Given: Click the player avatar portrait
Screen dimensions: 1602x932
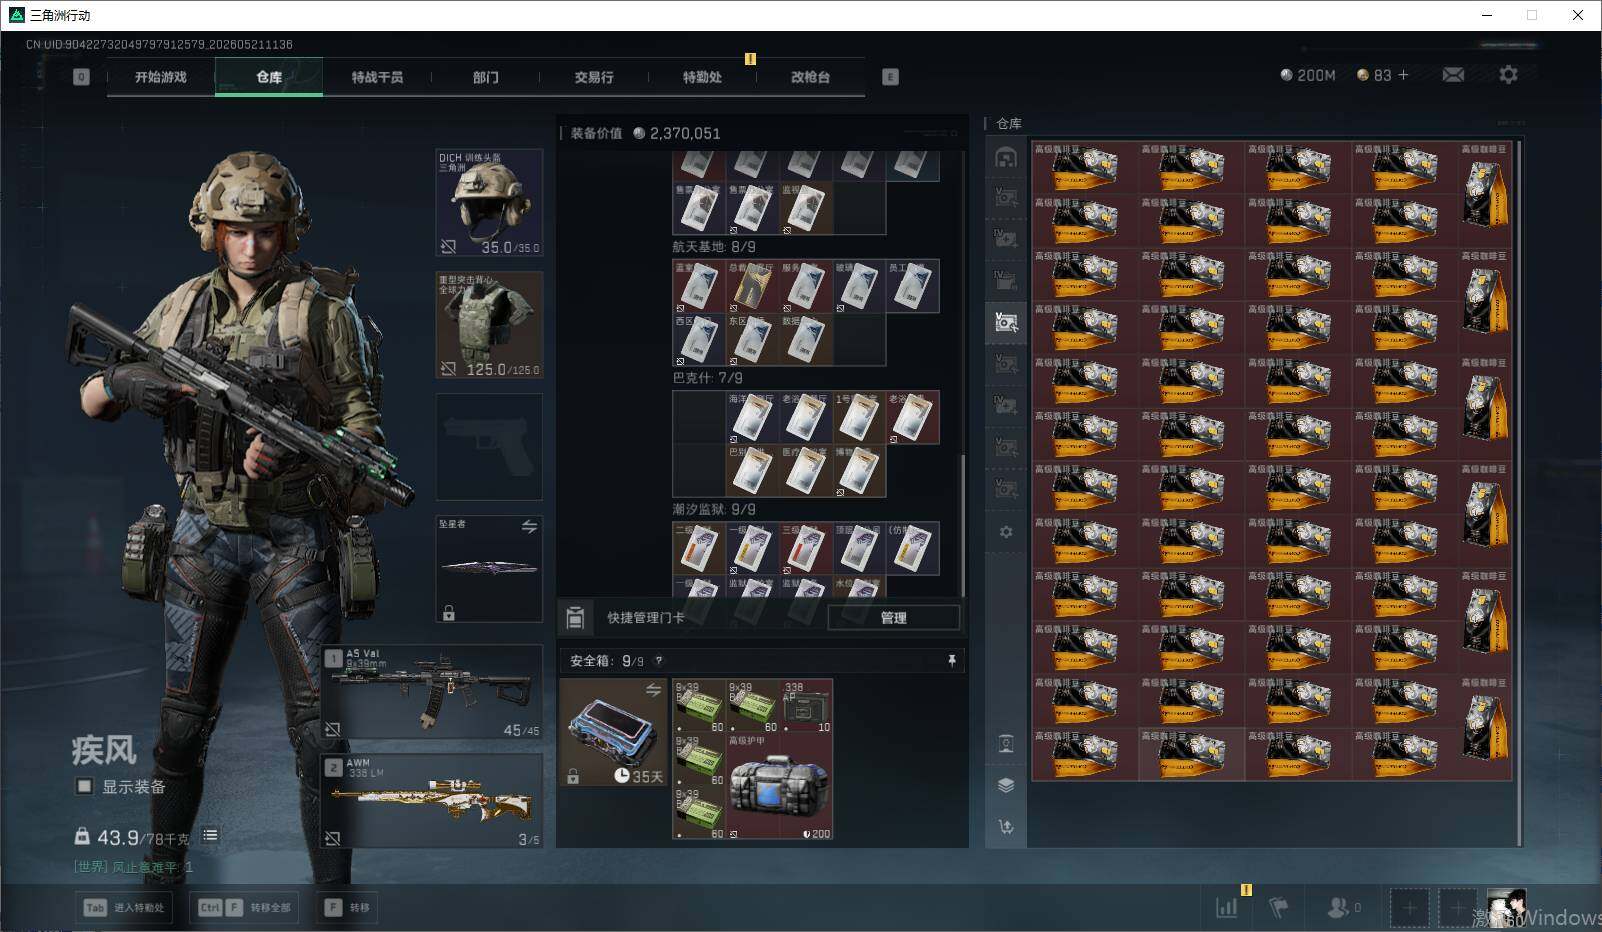Looking at the screenshot, I should (x=1506, y=908).
